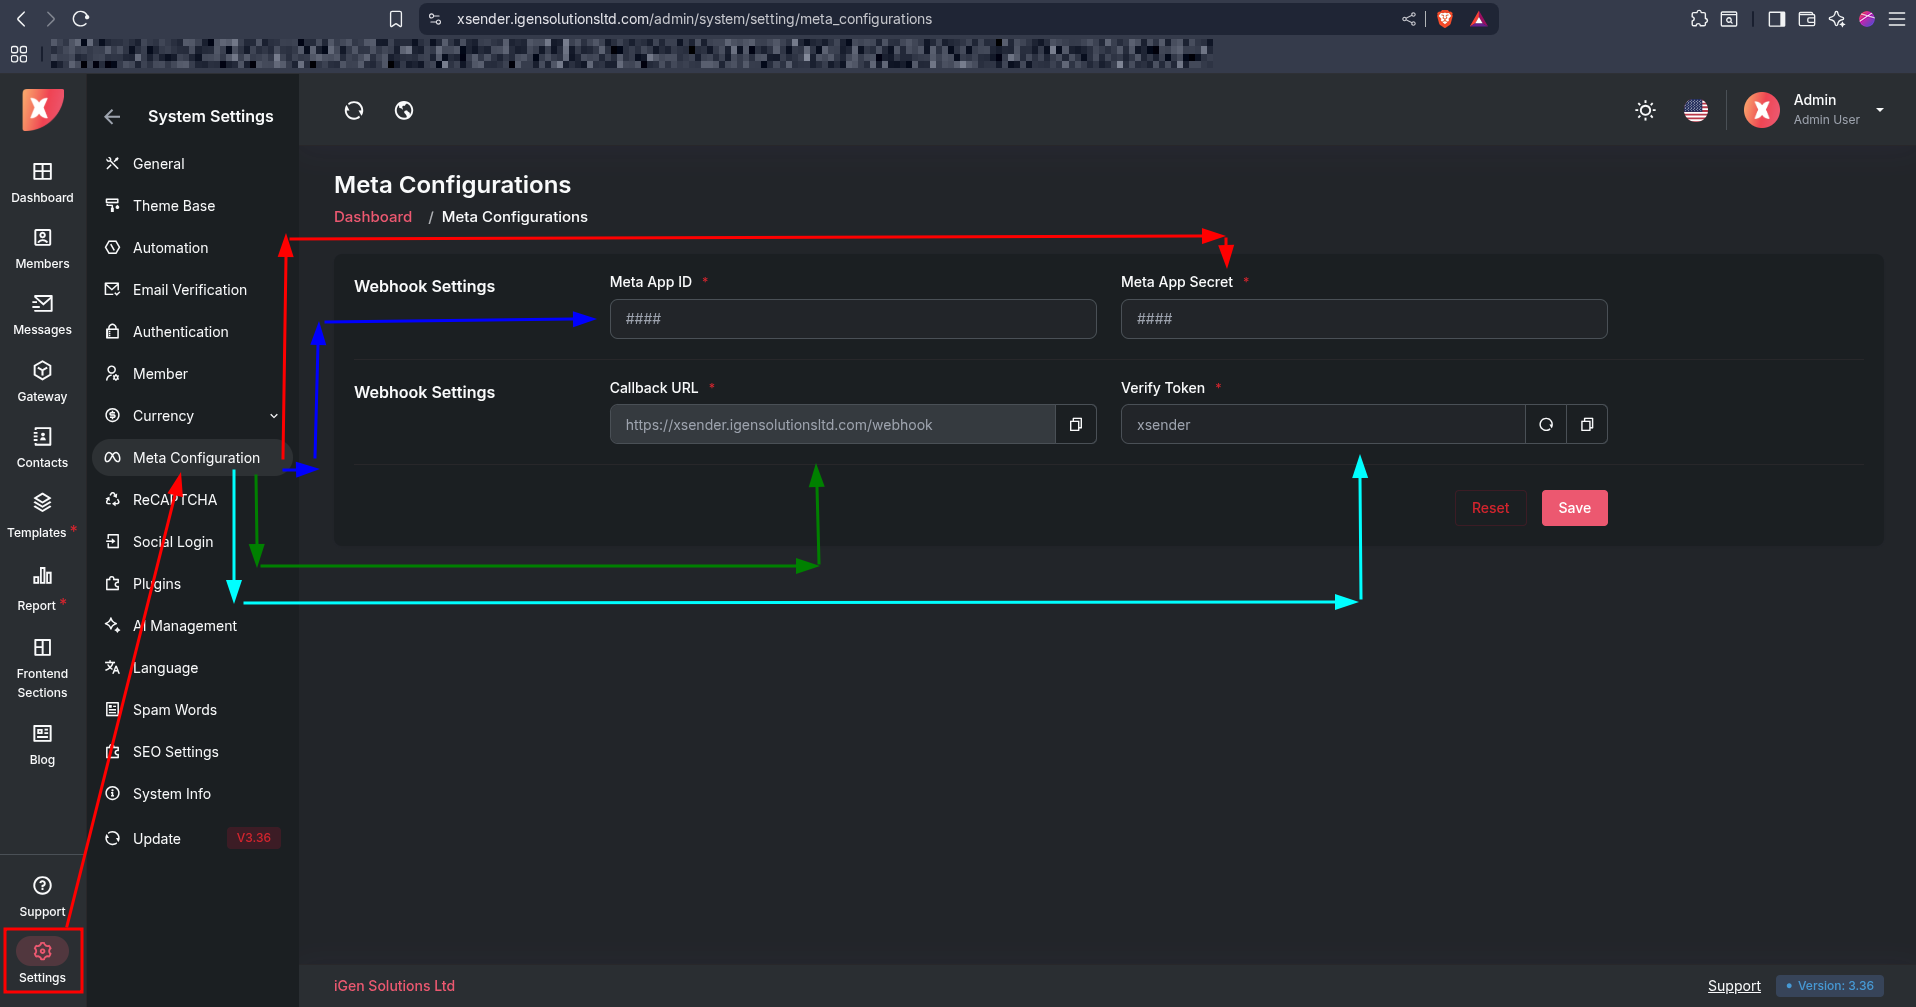Copy the Callback URL to clipboard
Image resolution: width=1916 pixels, height=1007 pixels.
tap(1076, 425)
